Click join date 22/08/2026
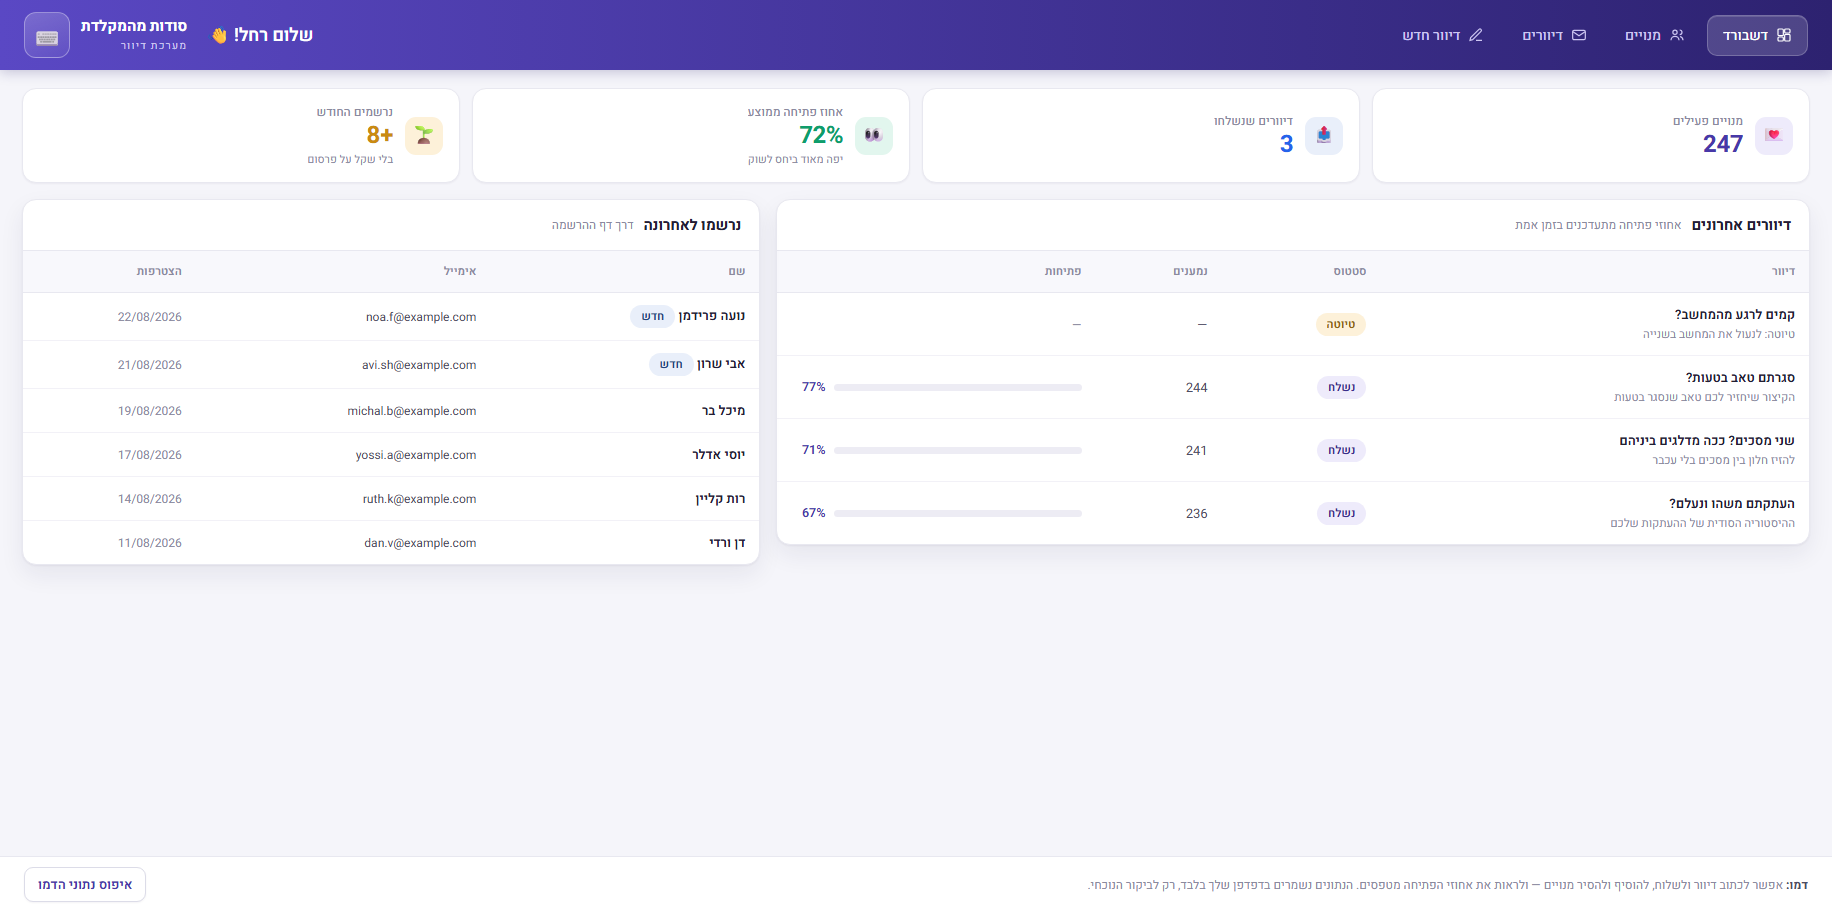Image resolution: width=1832 pixels, height=912 pixels. point(150,317)
